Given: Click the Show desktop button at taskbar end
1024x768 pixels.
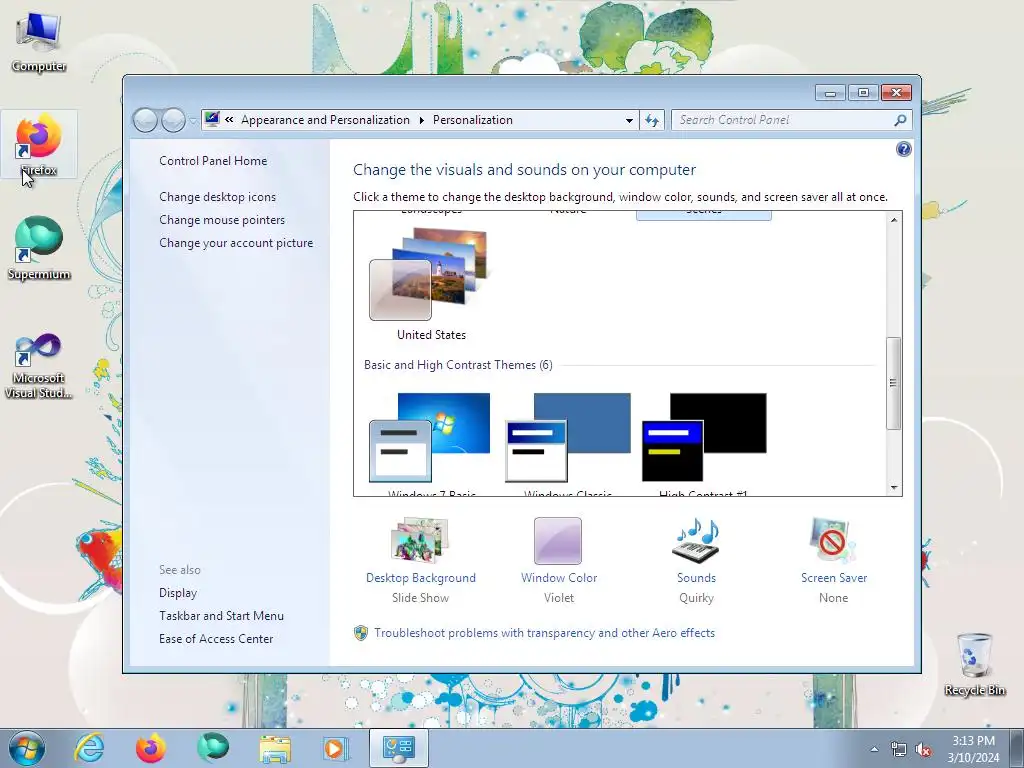Looking at the screenshot, I should [x=1017, y=748].
